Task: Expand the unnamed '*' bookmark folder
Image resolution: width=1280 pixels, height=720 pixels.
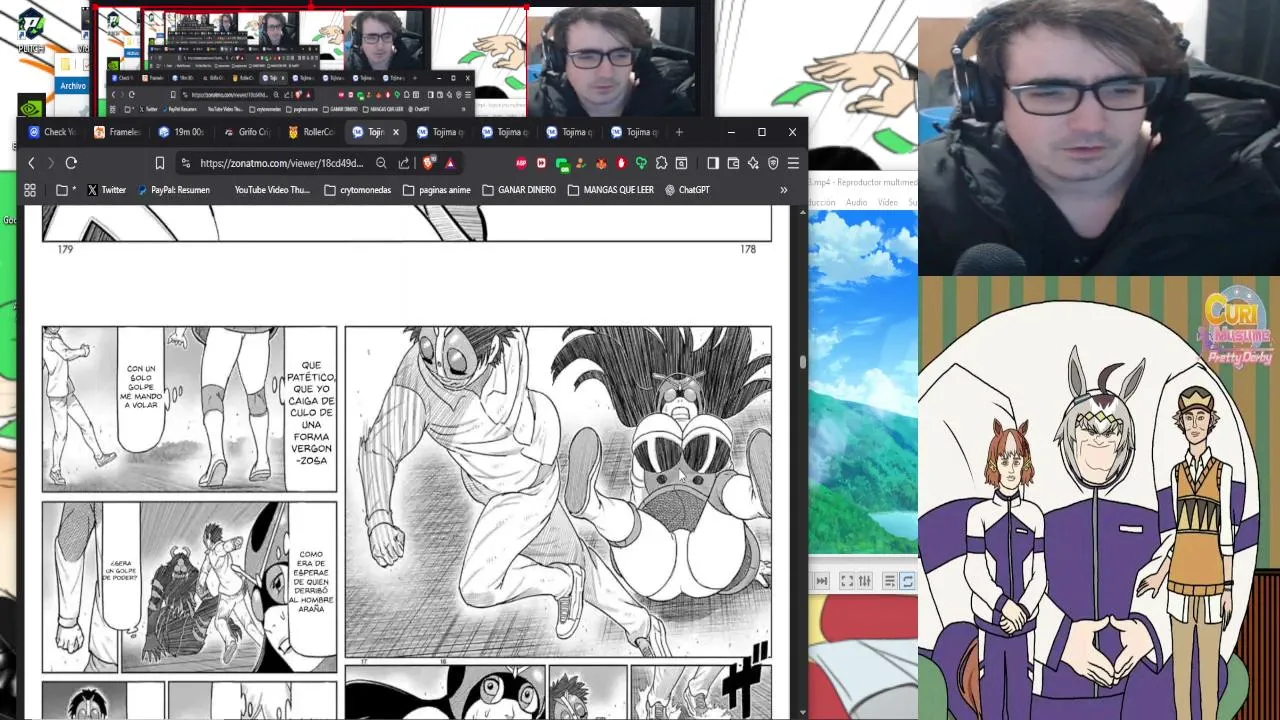Action: 65,190
